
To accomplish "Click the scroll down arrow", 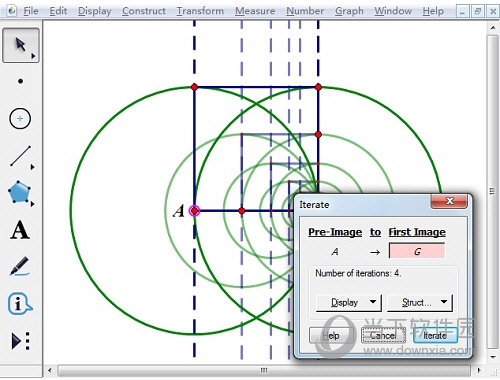I will pyautogui.click(x=493, y=357).
